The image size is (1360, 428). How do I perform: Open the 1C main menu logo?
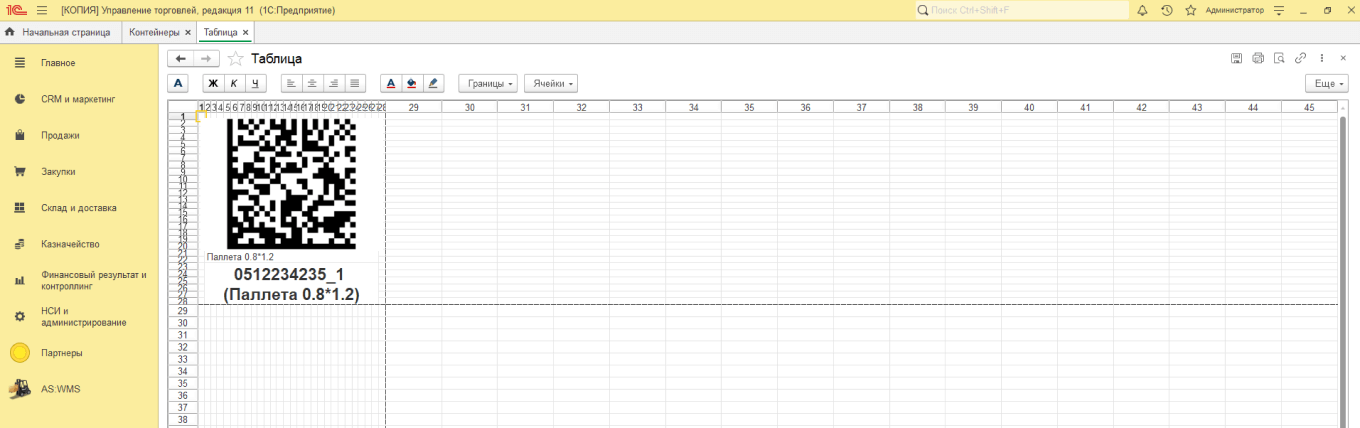[15, 10]
